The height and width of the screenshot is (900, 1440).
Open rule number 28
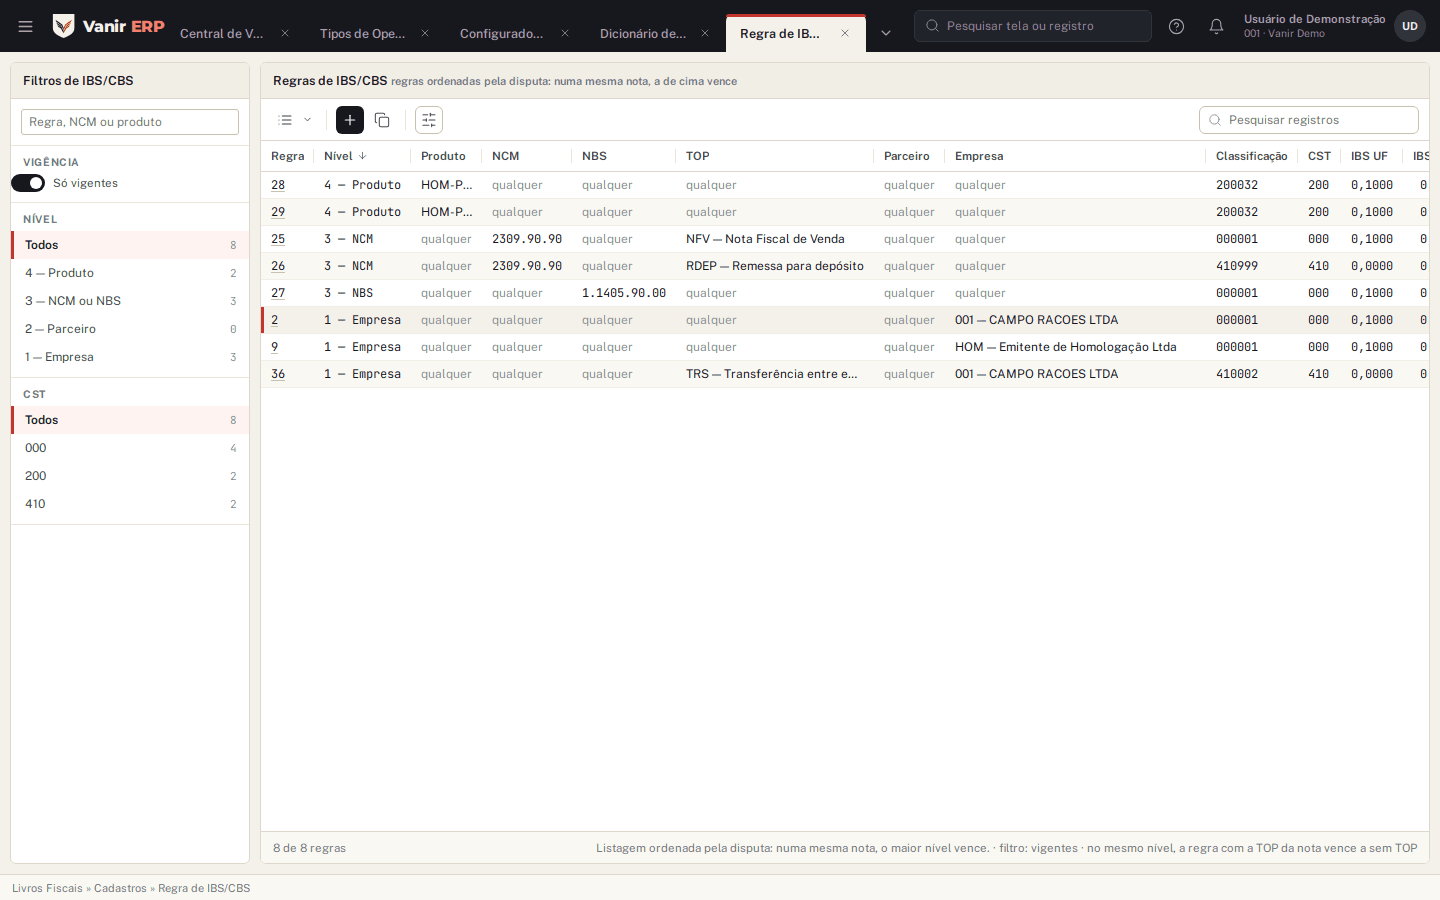tap(278, 185)
